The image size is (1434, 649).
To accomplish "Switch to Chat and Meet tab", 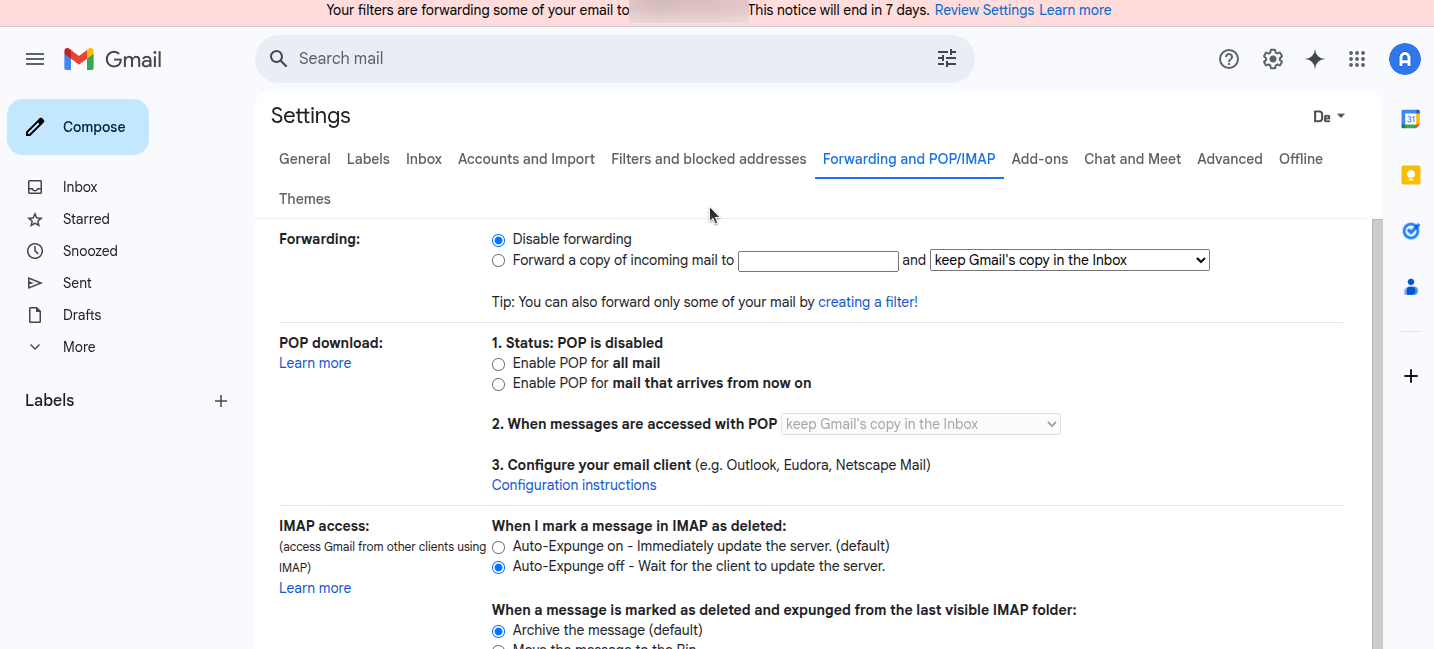I will pyautogui.click(x=1132, y=159).
